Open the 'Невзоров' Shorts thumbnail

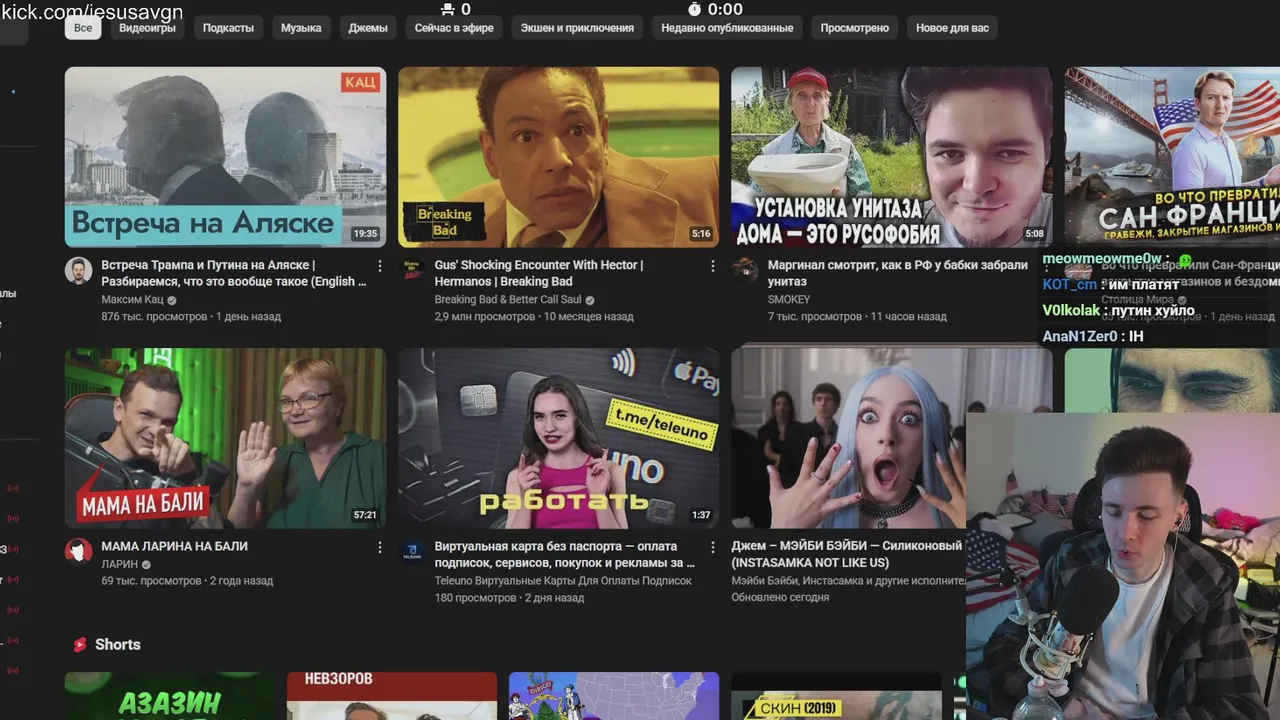392,696
